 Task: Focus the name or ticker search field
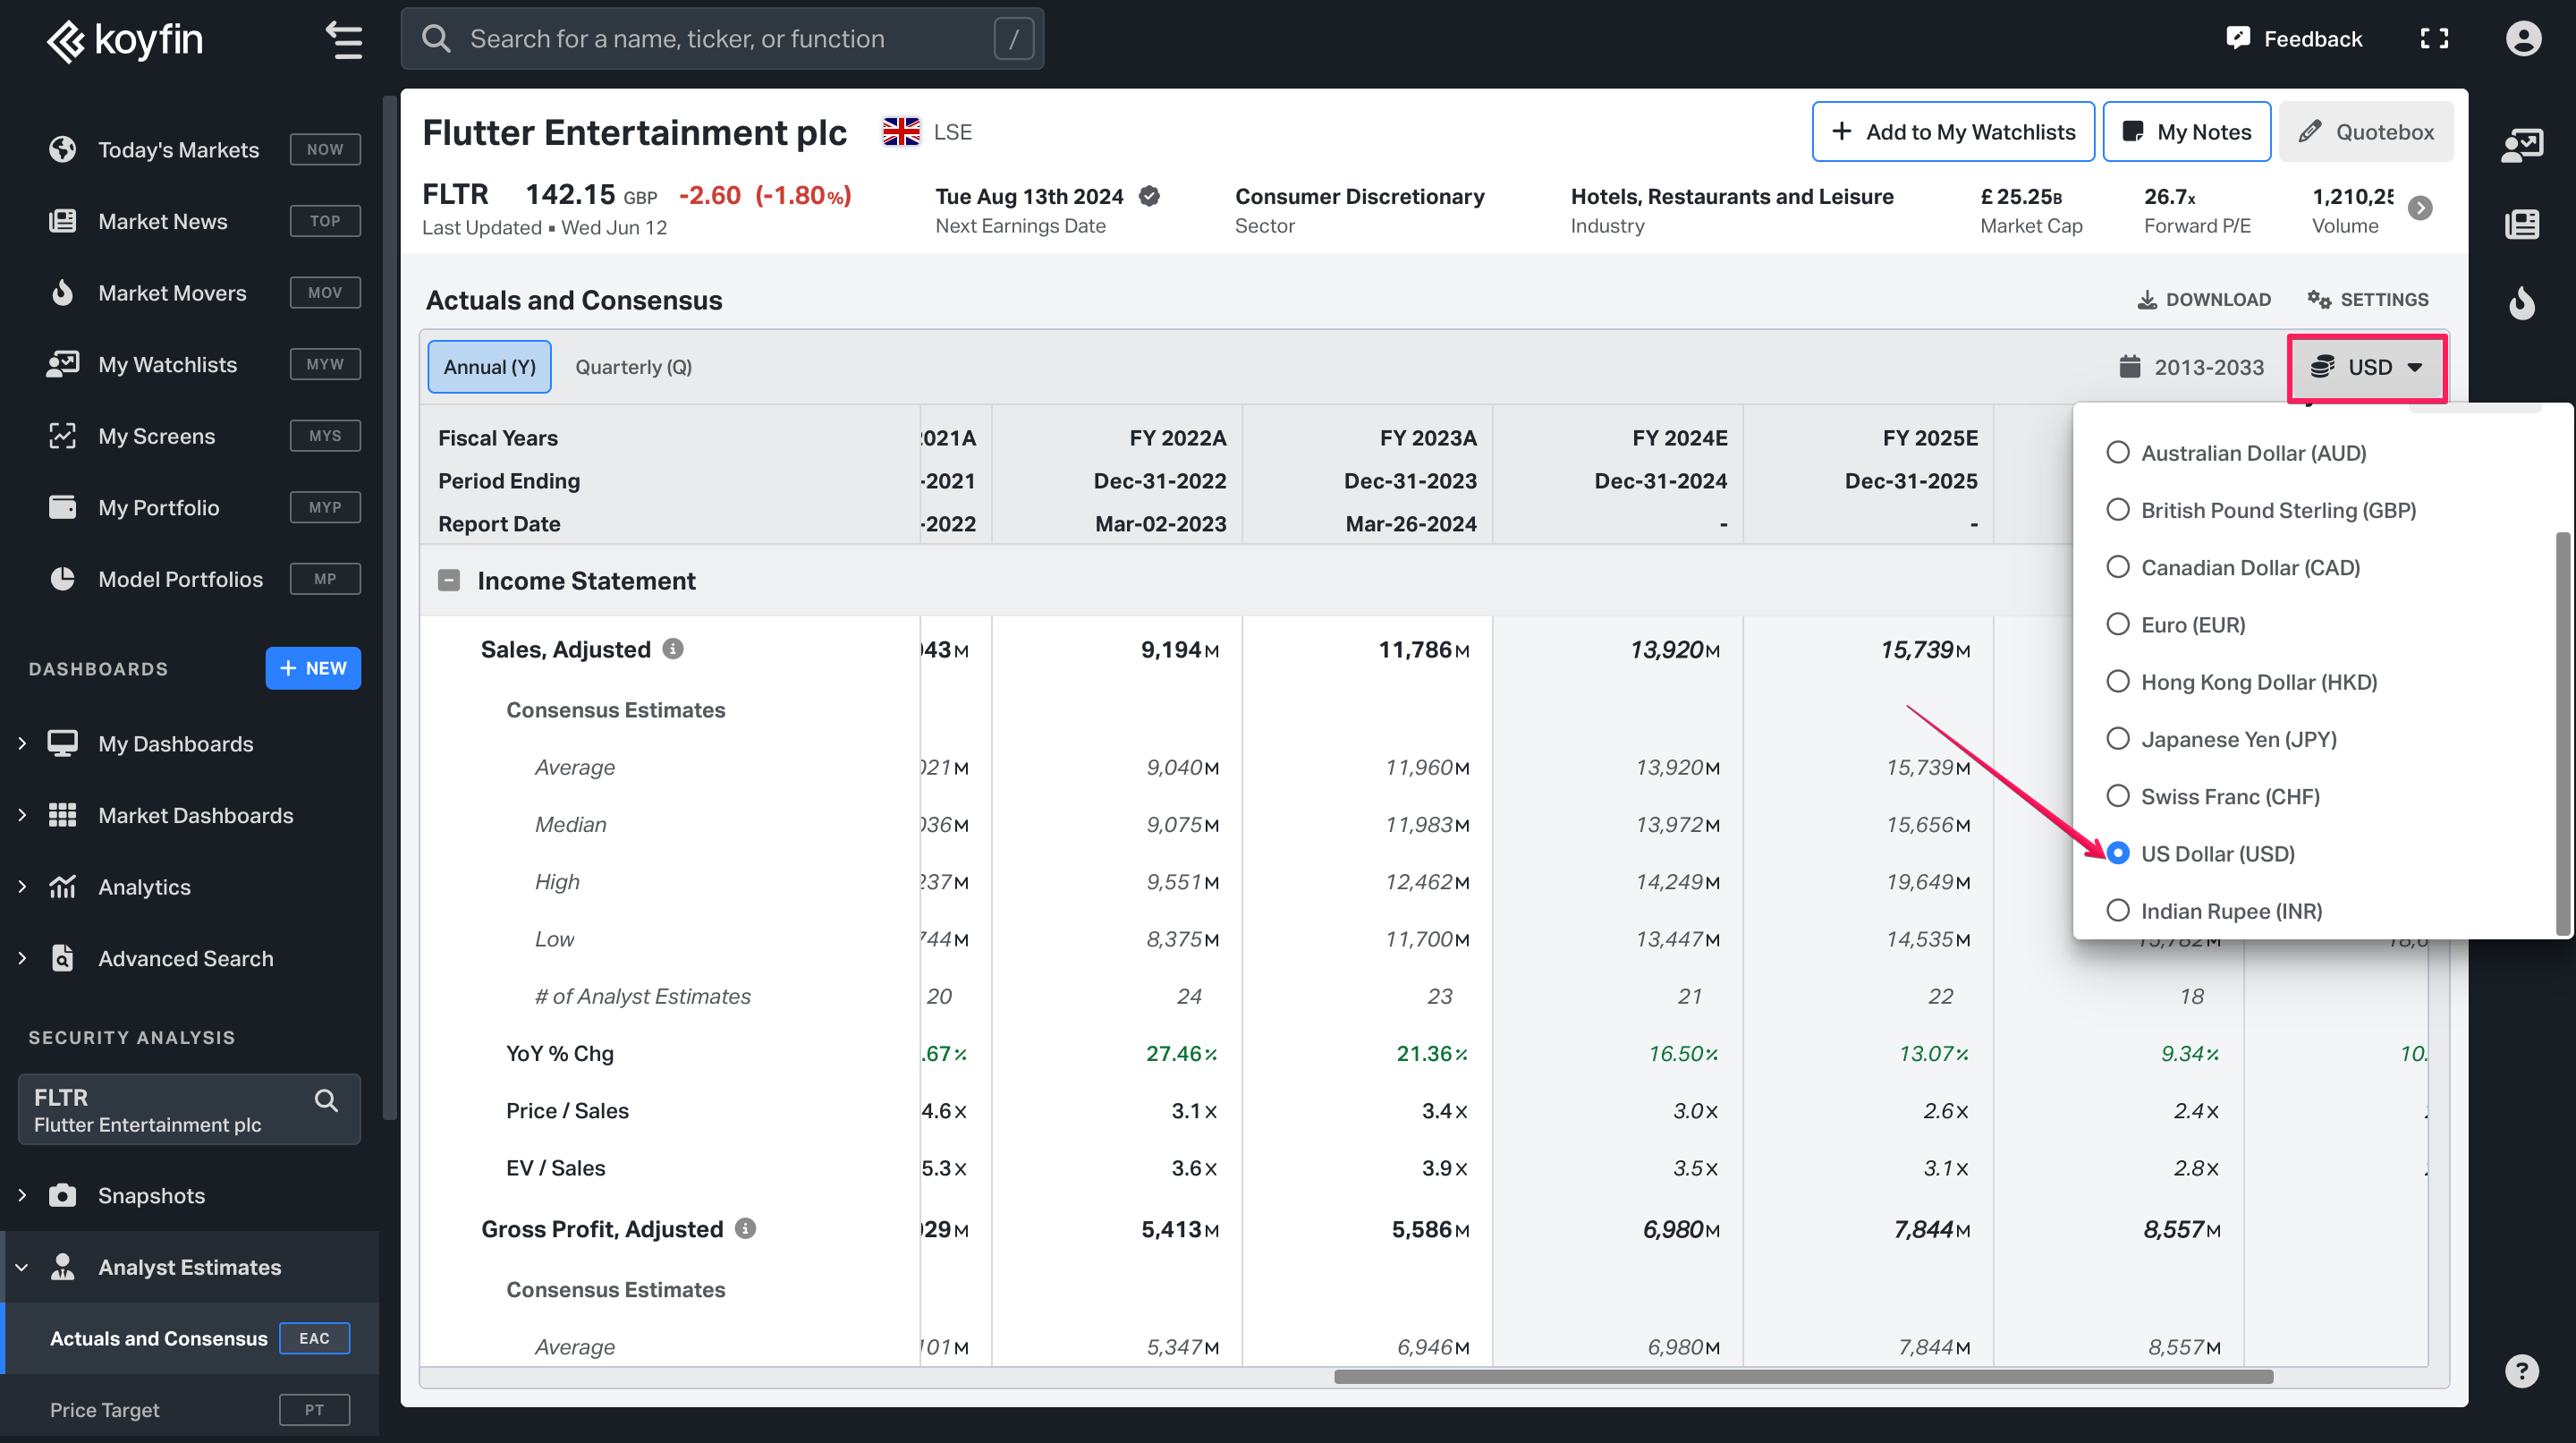point(722,39)
